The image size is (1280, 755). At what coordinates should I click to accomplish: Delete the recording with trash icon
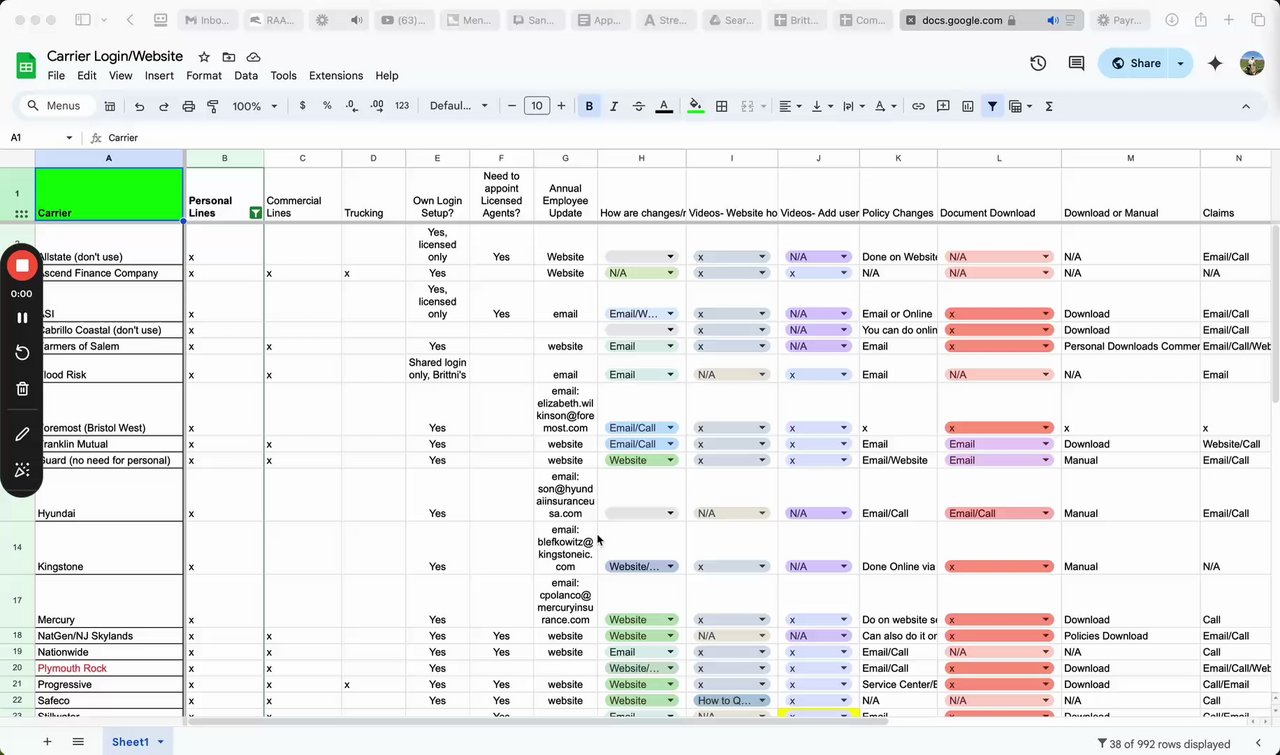22,389
